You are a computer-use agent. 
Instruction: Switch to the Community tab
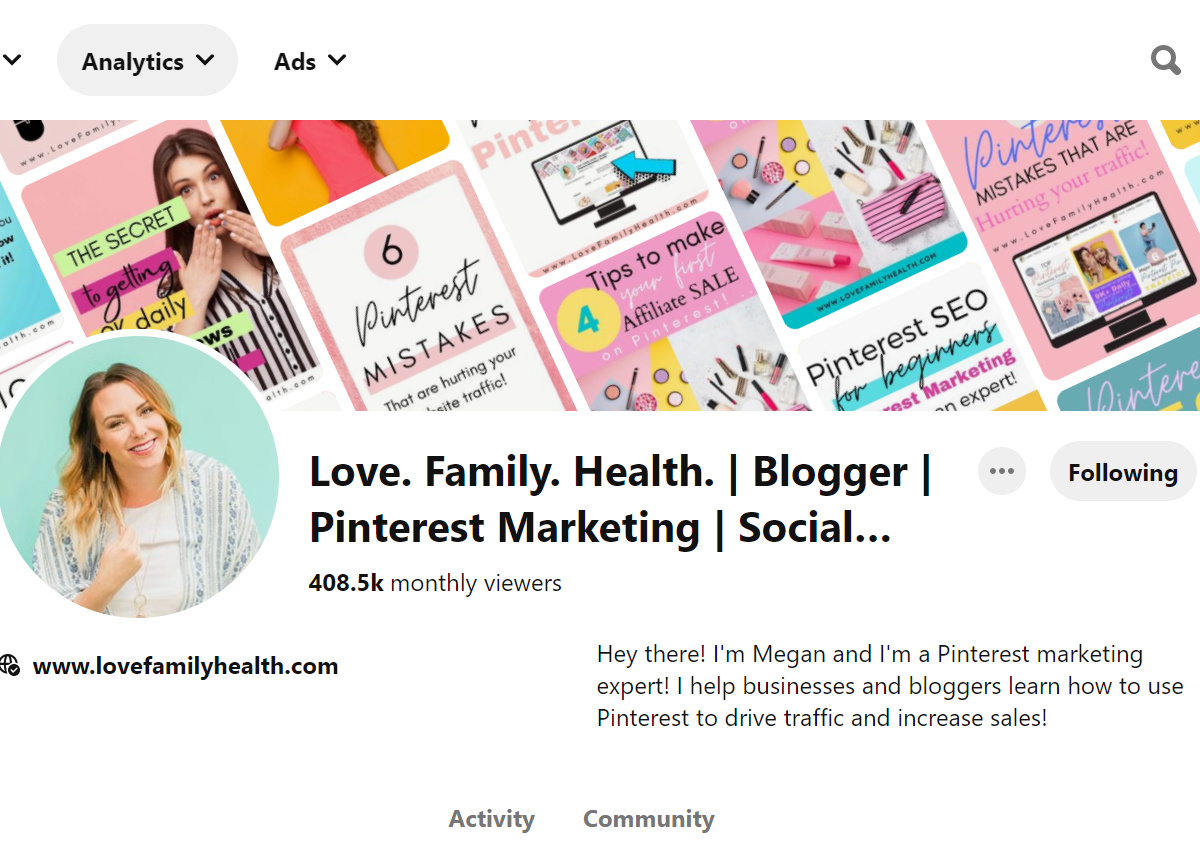648,819
